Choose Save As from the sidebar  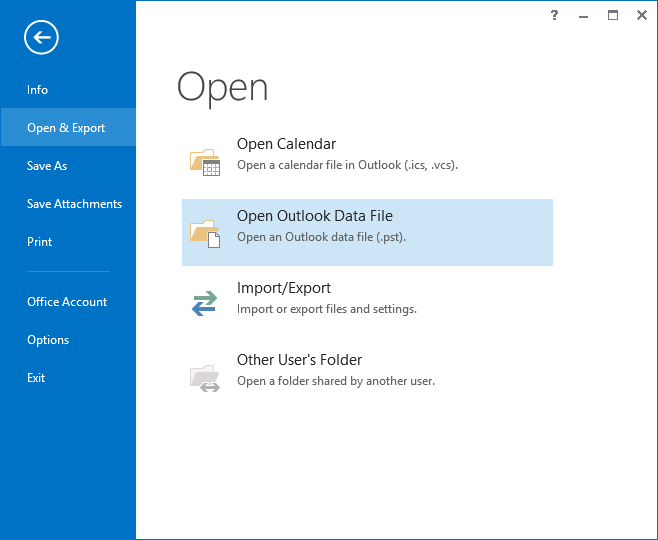point(47,166)
